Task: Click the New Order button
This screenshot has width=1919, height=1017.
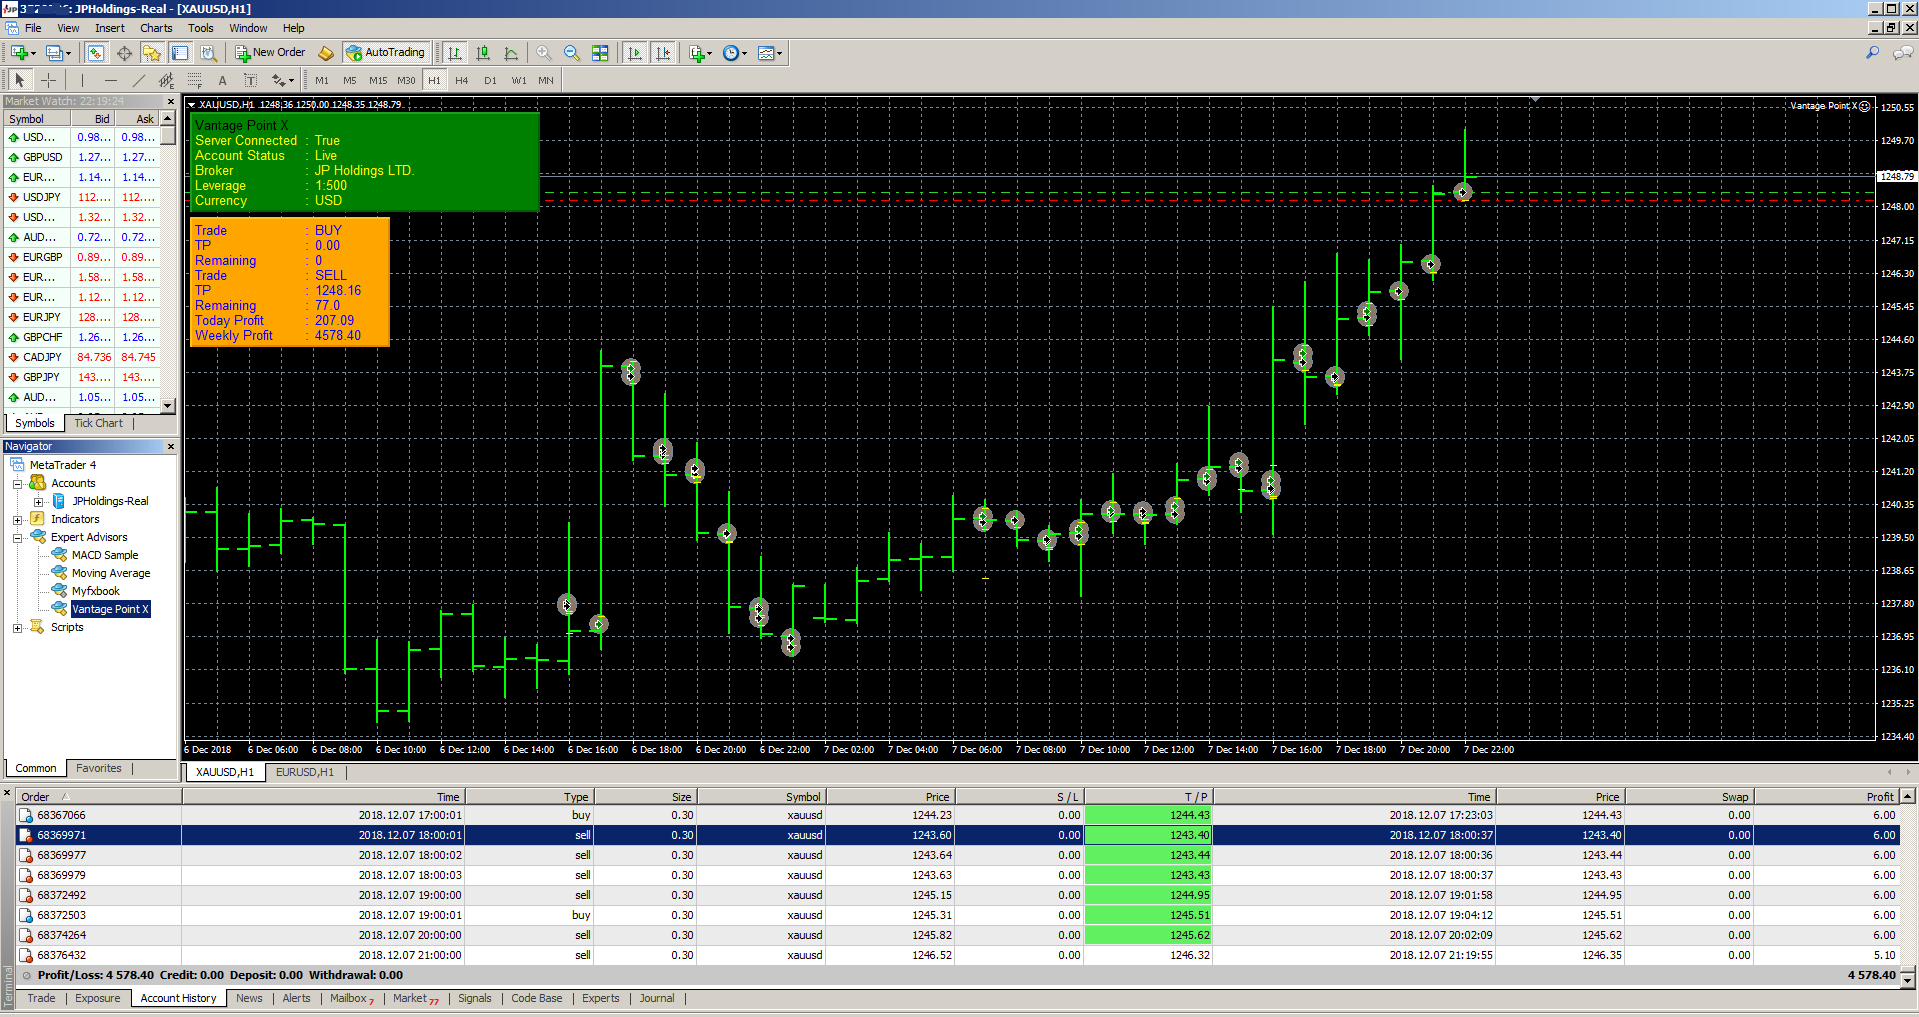Action: 270,53
